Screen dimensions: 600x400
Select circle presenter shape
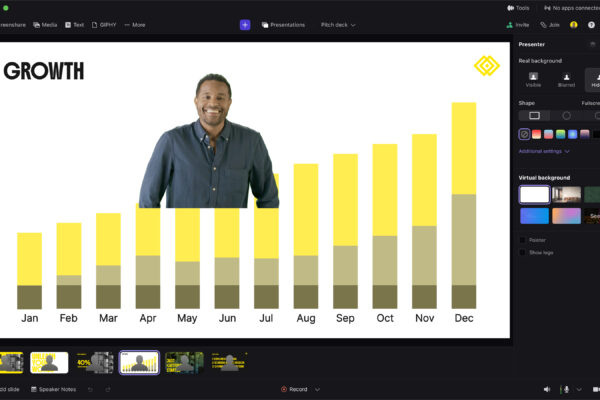566,116
